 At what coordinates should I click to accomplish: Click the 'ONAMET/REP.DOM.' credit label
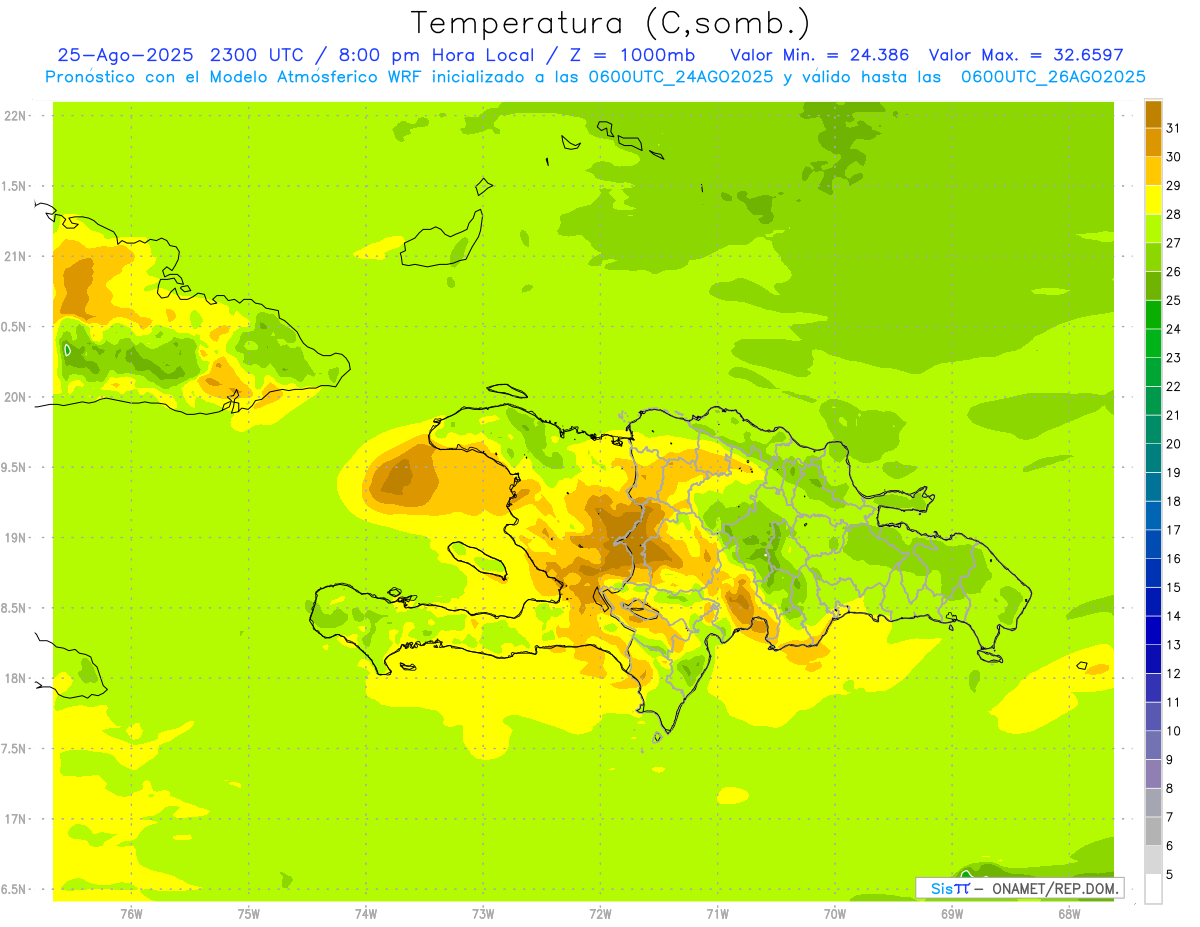tap(1054, 888)
